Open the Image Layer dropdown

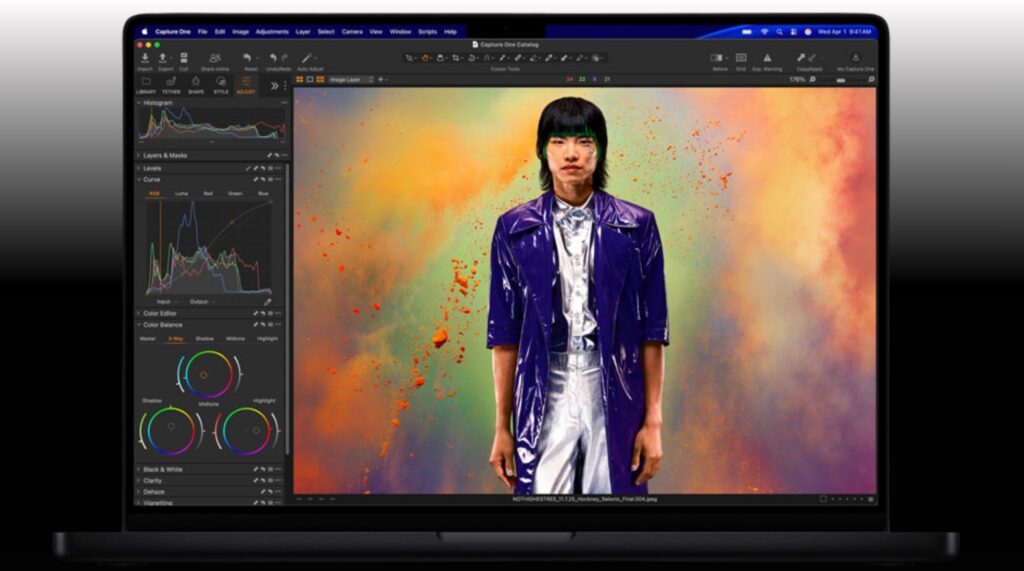[x=351, y=79]
